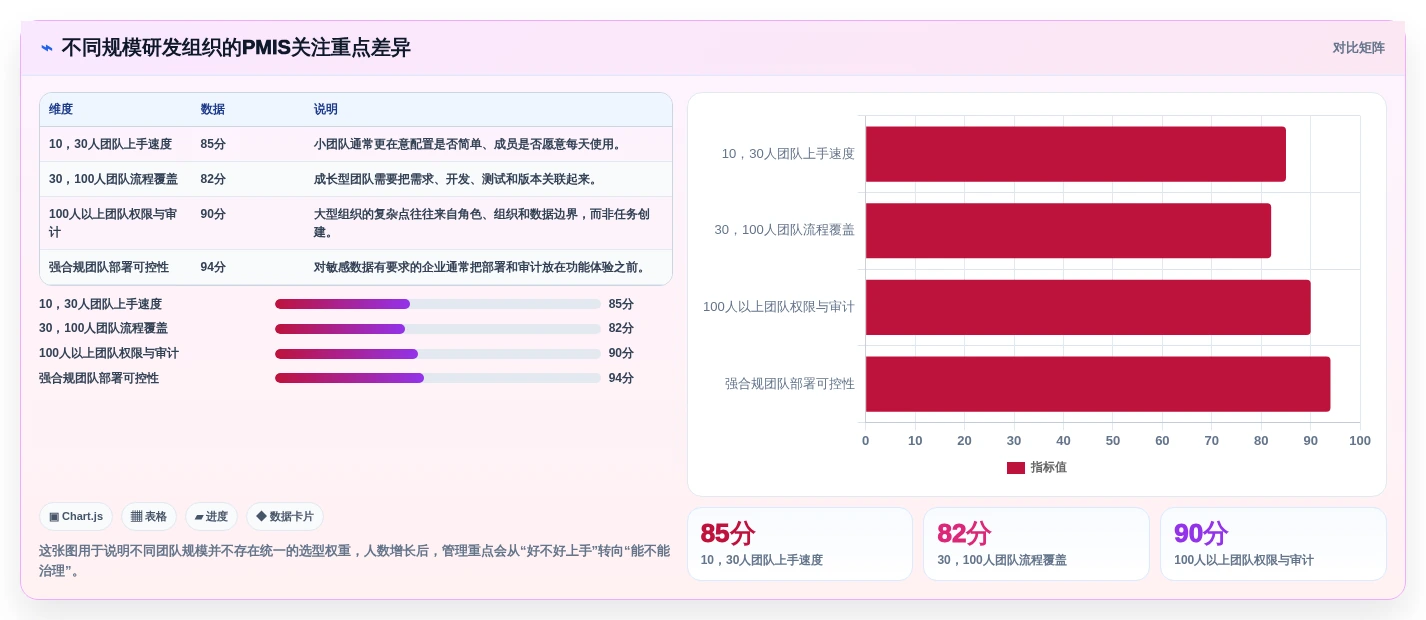Select table row 强合规团队部署可控性
Screen dimensions: 1426x620
point(356,267)
